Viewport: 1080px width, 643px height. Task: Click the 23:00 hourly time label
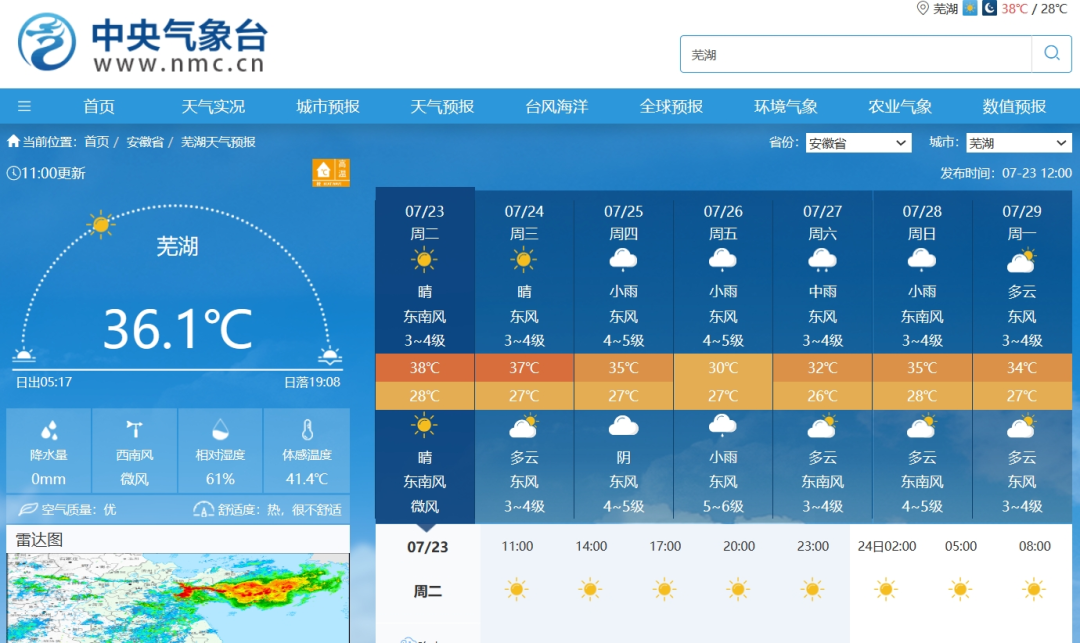[813, 546]
